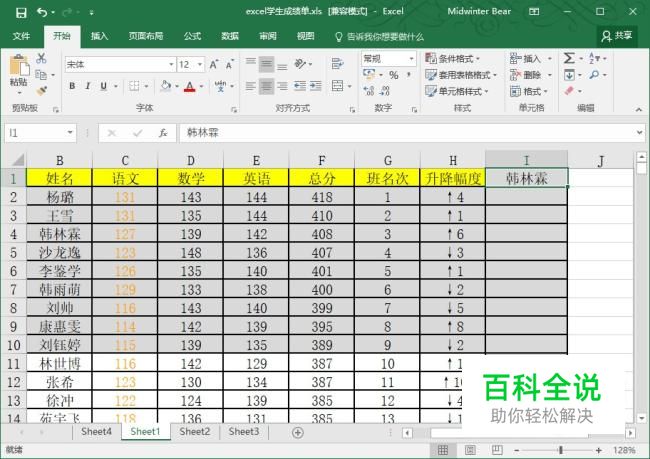This screenshot has width=650, height=459.
Task: Add a new sheet with plus button
Action: click(x=298, y=432)
